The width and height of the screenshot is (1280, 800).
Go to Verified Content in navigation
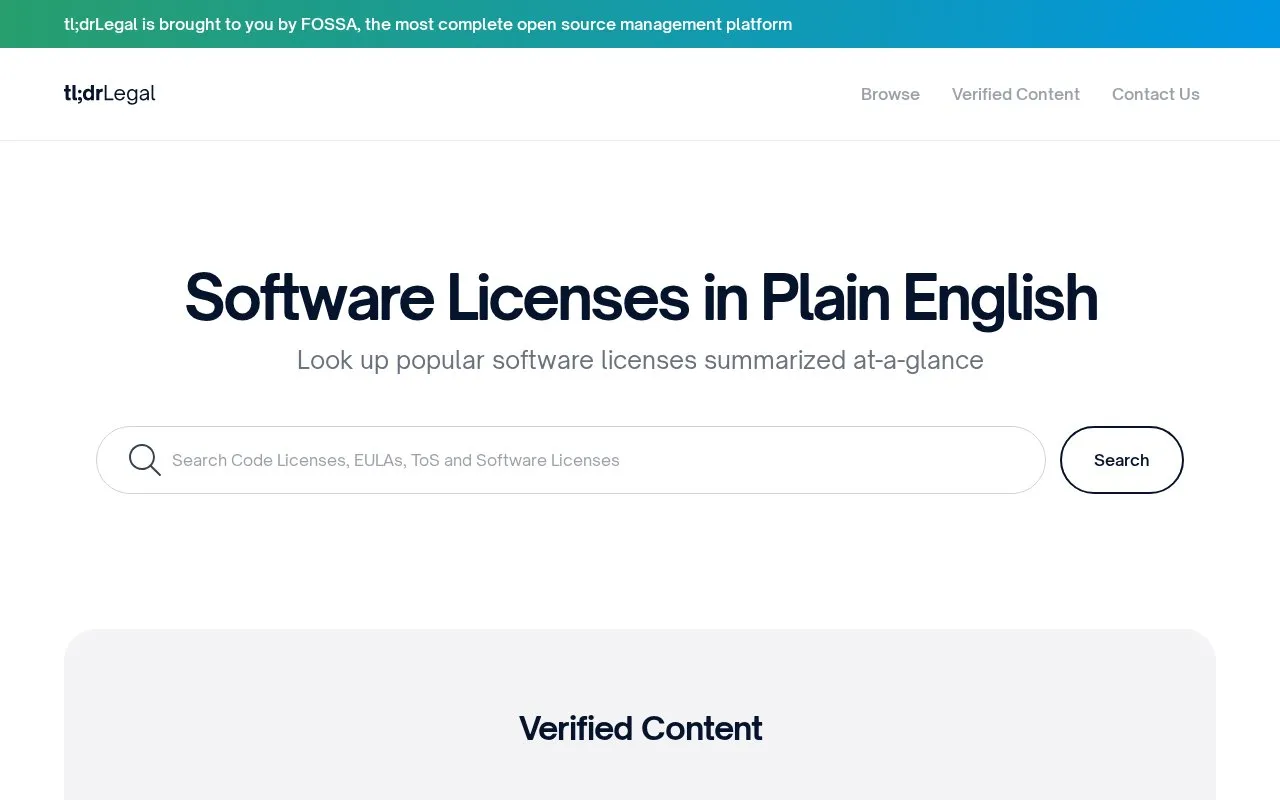[1016, 94]
